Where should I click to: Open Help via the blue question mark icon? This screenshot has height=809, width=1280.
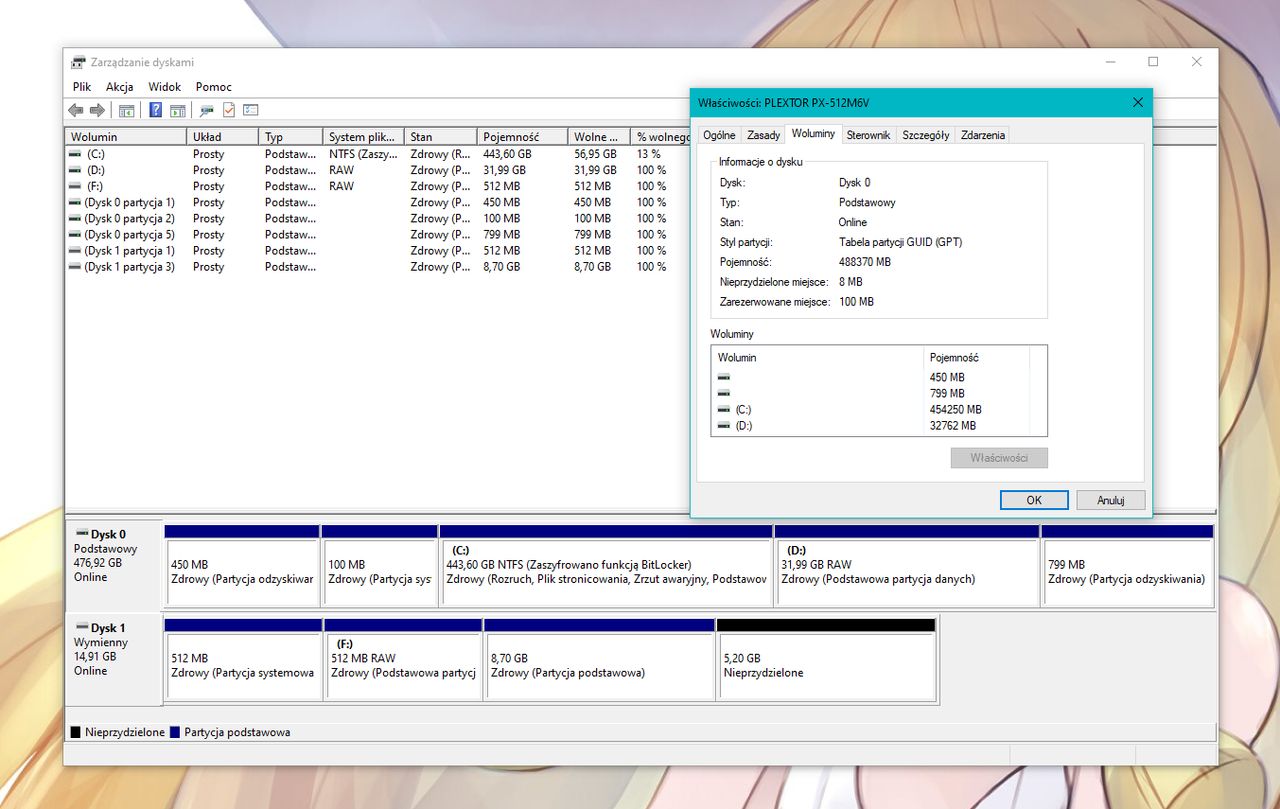pyautogui.click(x=156, y=110)
